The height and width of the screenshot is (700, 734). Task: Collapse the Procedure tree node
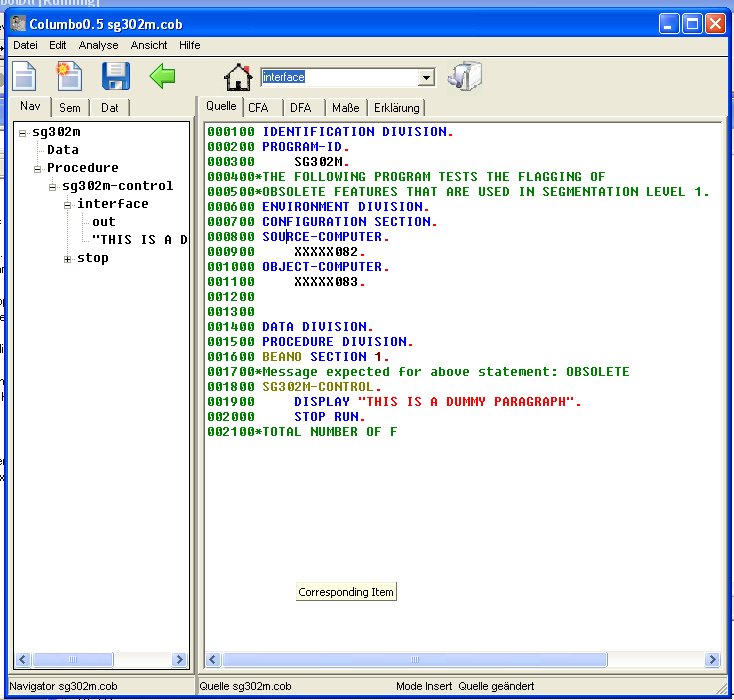point(38,168)
